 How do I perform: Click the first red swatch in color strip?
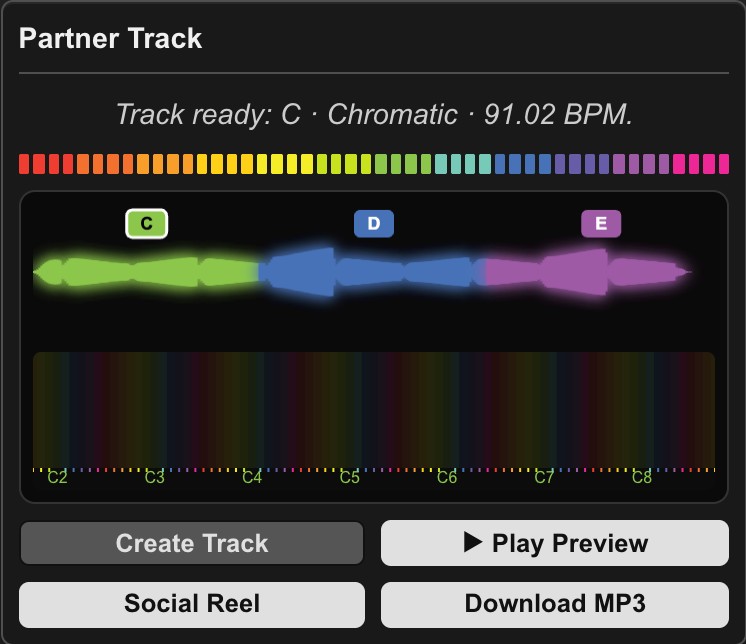point(24,164)
